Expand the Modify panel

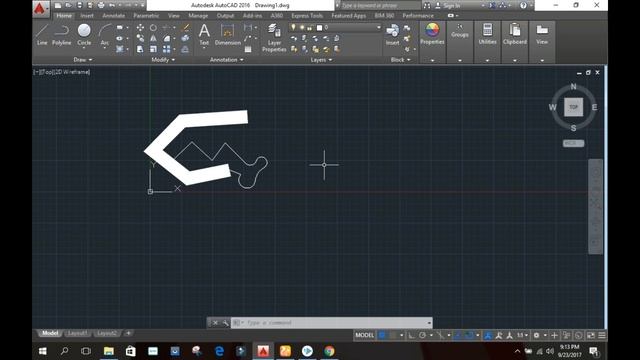click(163, 60)
